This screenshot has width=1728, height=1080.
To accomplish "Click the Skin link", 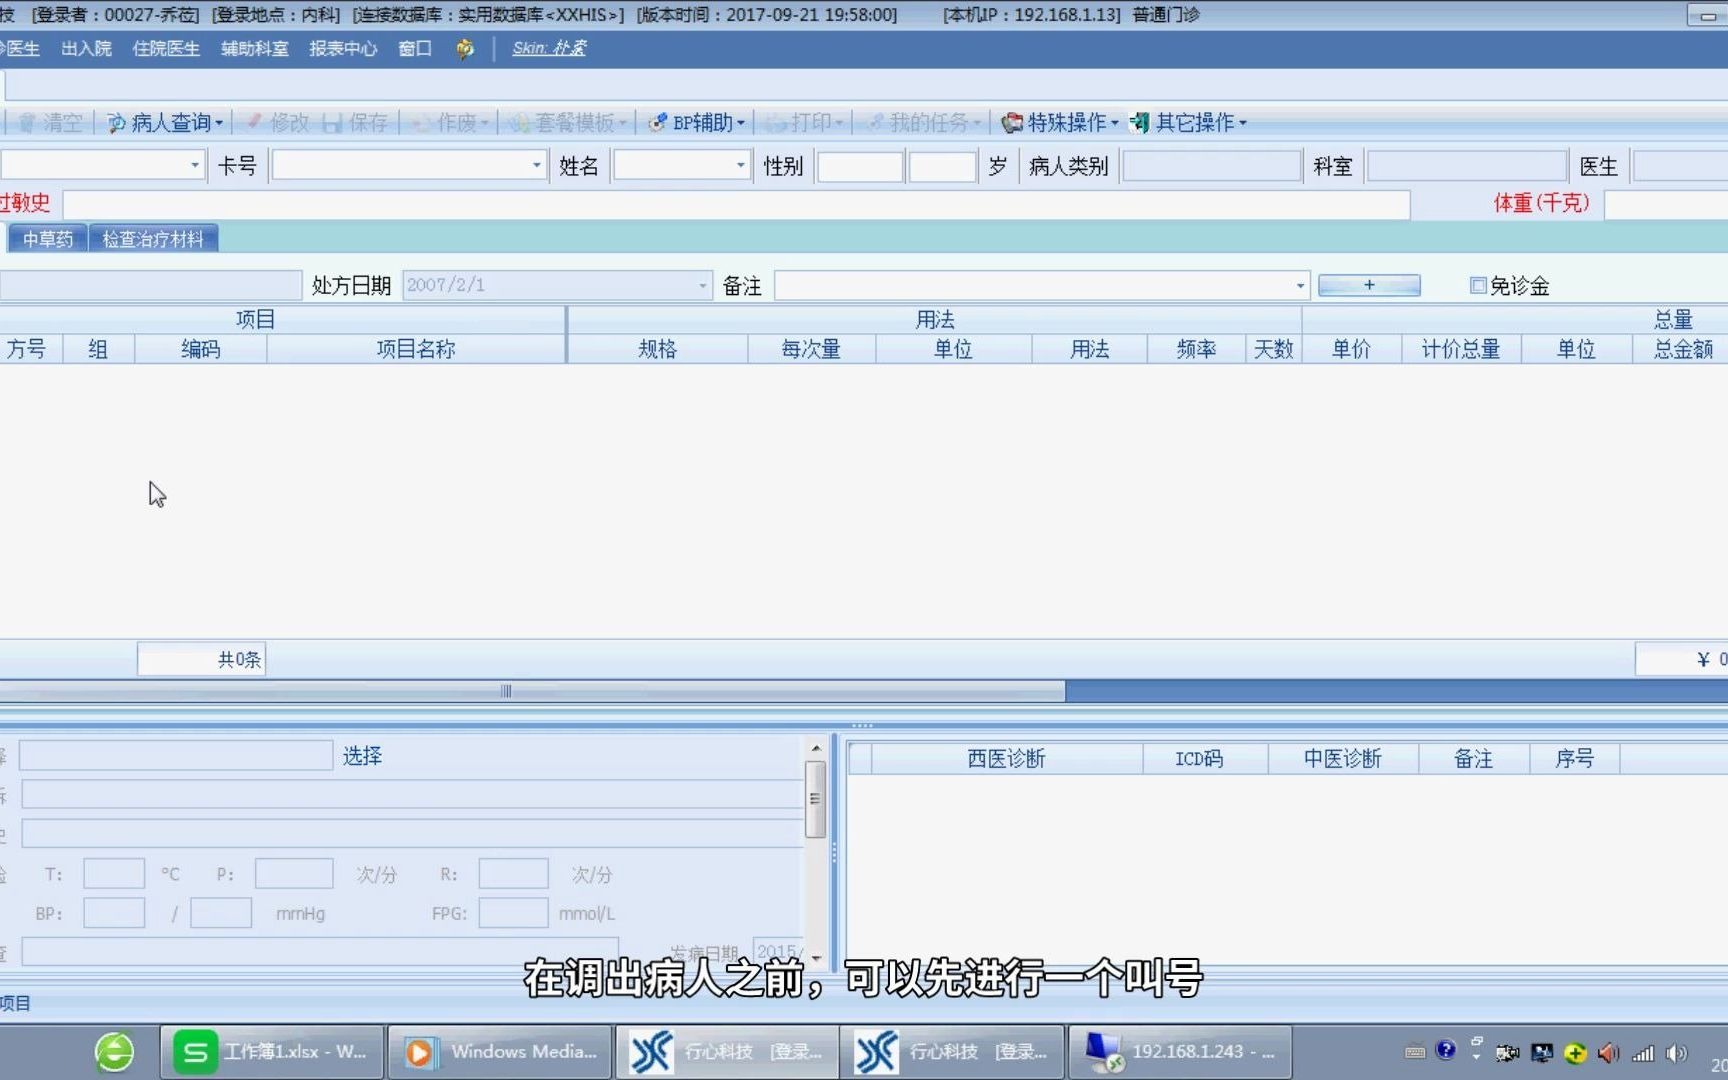I will (x=549, y=48).
